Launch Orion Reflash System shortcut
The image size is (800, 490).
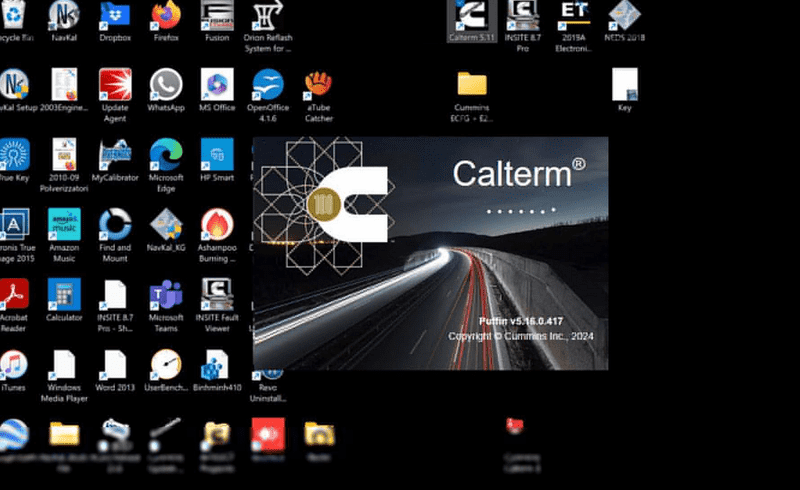click(x=268, y=26)
